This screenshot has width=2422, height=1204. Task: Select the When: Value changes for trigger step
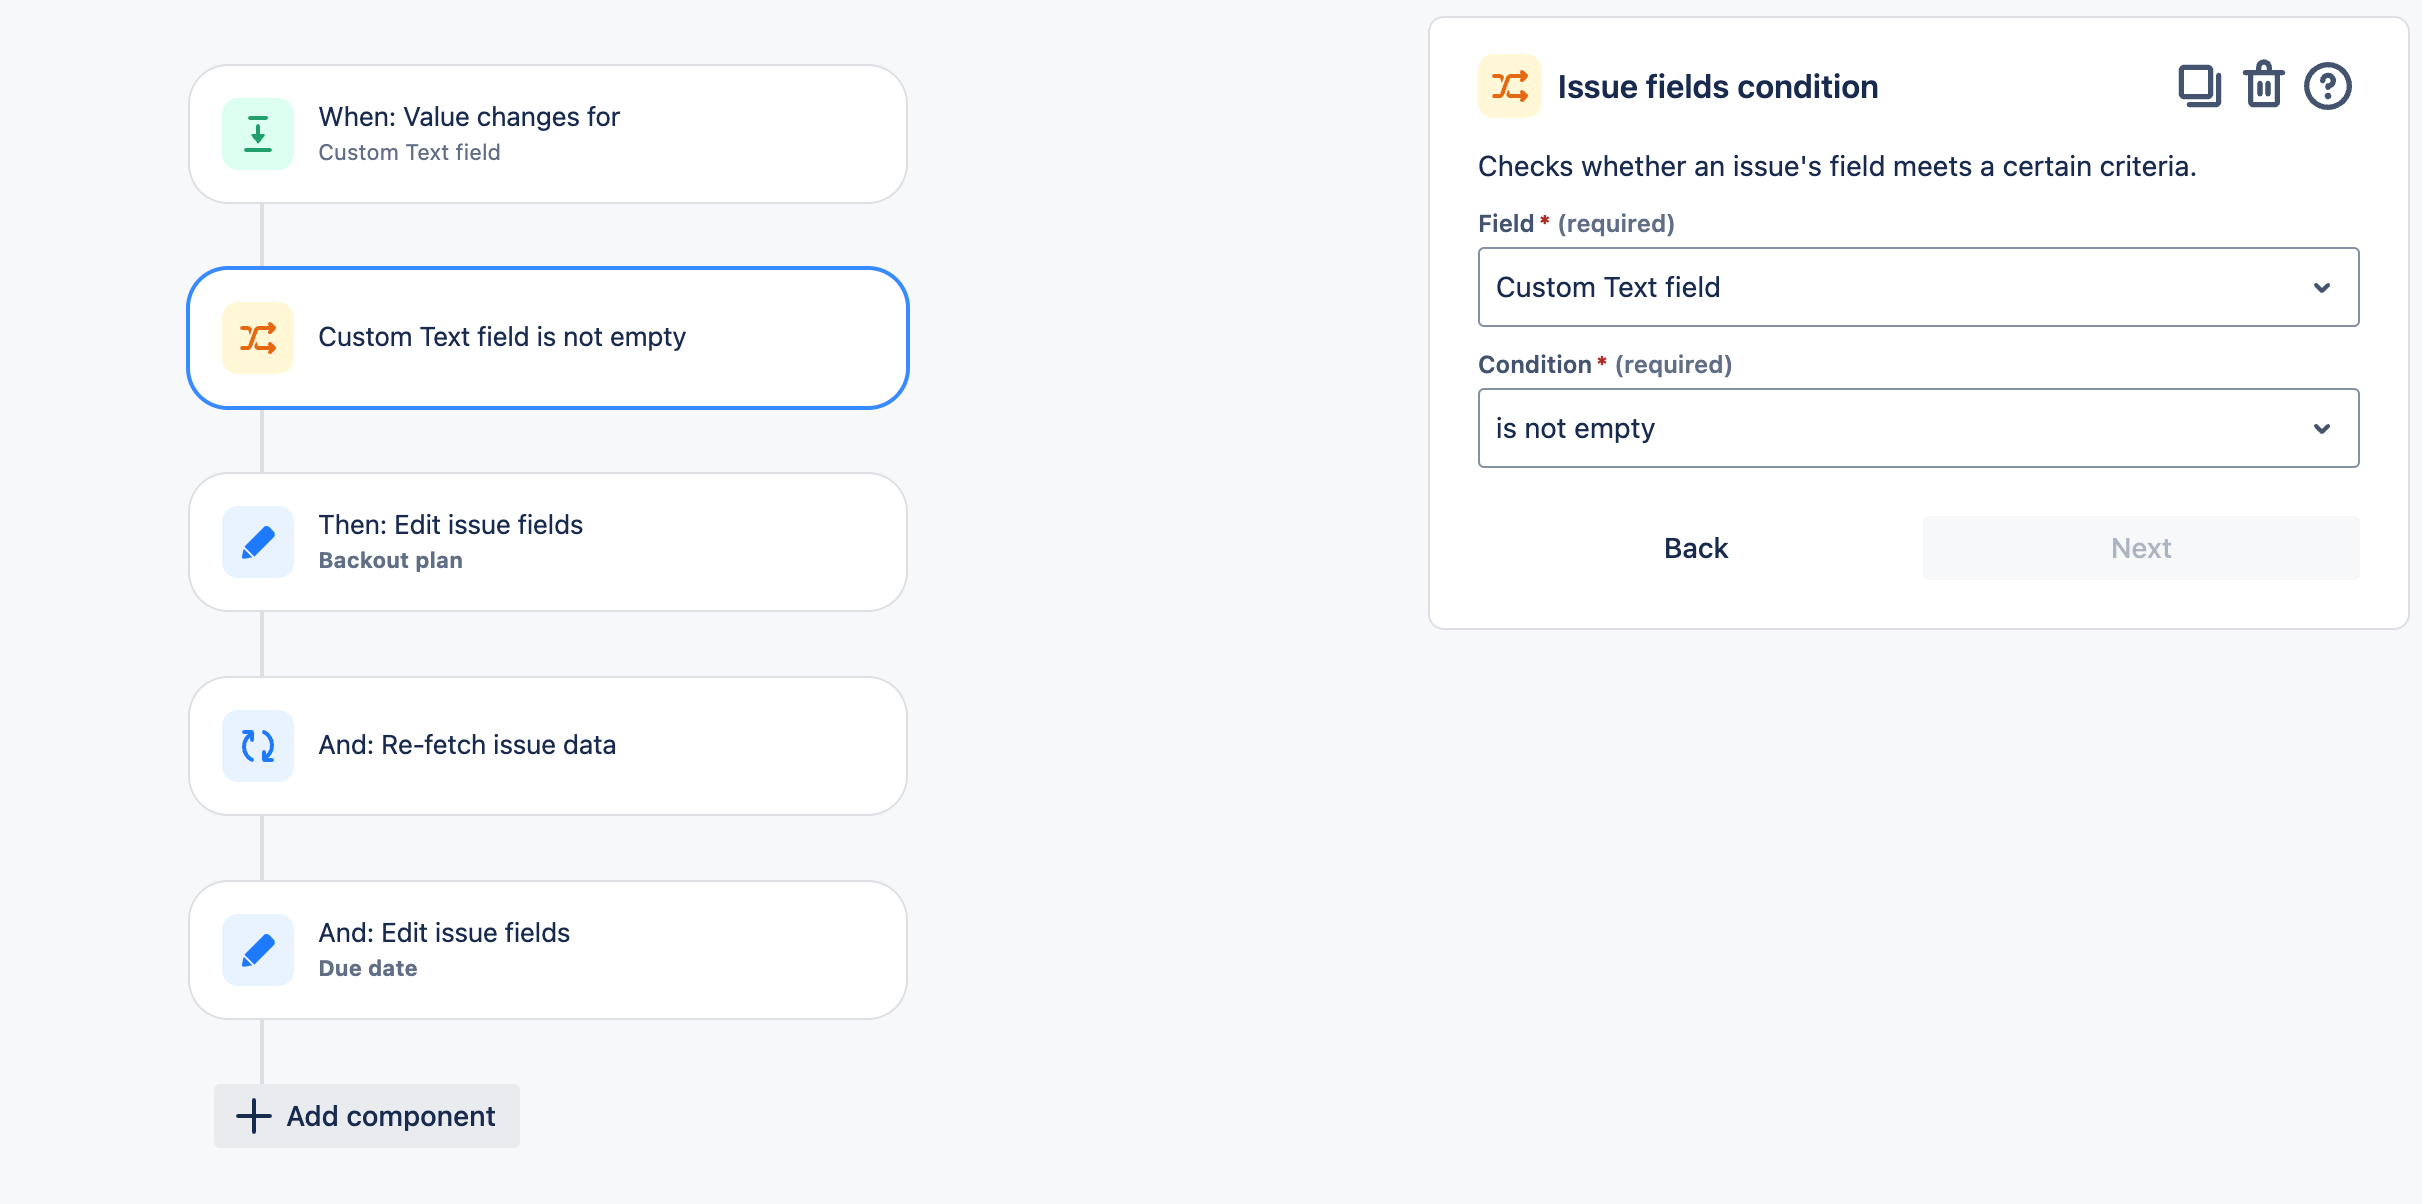pos(600,134)
